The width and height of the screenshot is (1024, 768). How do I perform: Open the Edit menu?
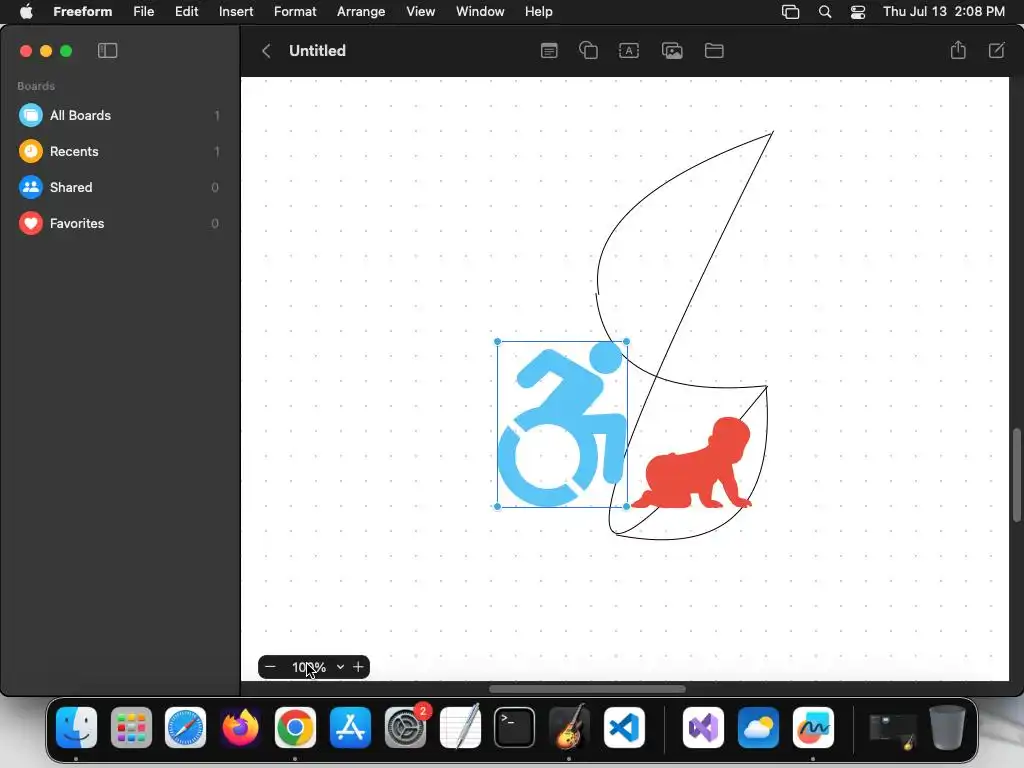(x=186, y=12)
